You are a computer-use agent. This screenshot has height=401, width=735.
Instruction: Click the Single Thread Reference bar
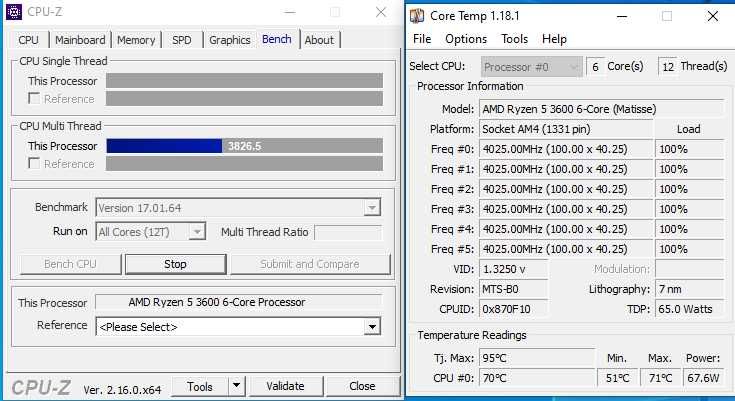244,98
